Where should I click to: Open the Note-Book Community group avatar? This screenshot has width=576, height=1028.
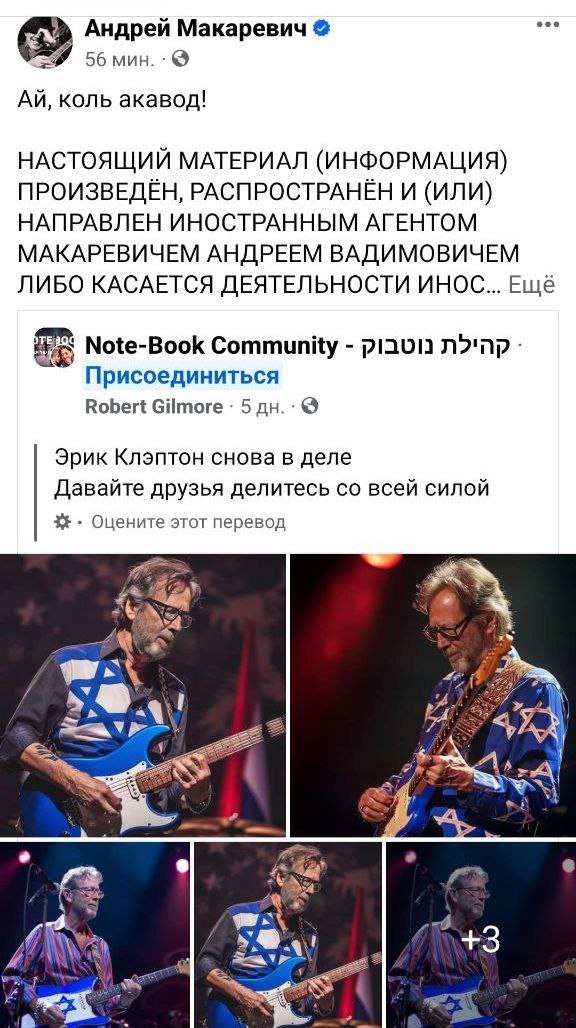[54, 347]
